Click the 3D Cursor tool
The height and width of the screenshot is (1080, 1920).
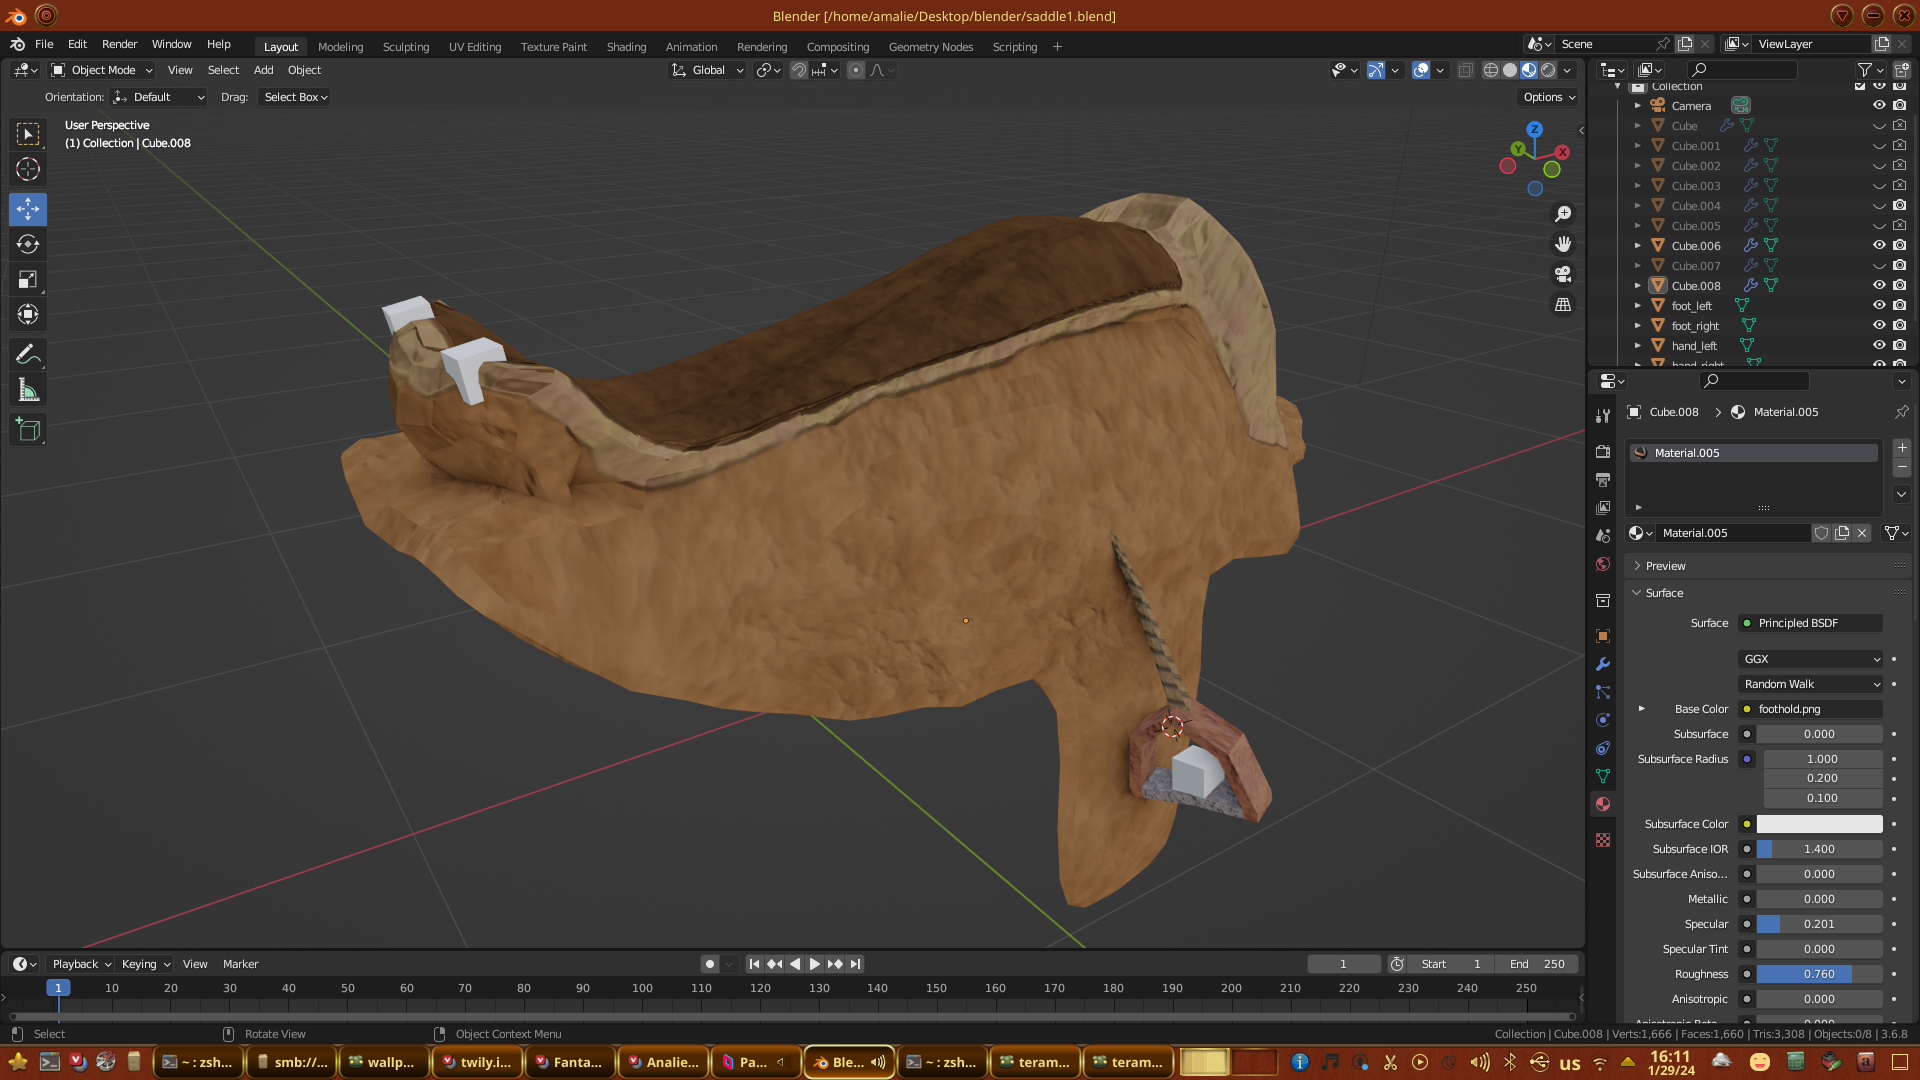[x=28, y=169]
